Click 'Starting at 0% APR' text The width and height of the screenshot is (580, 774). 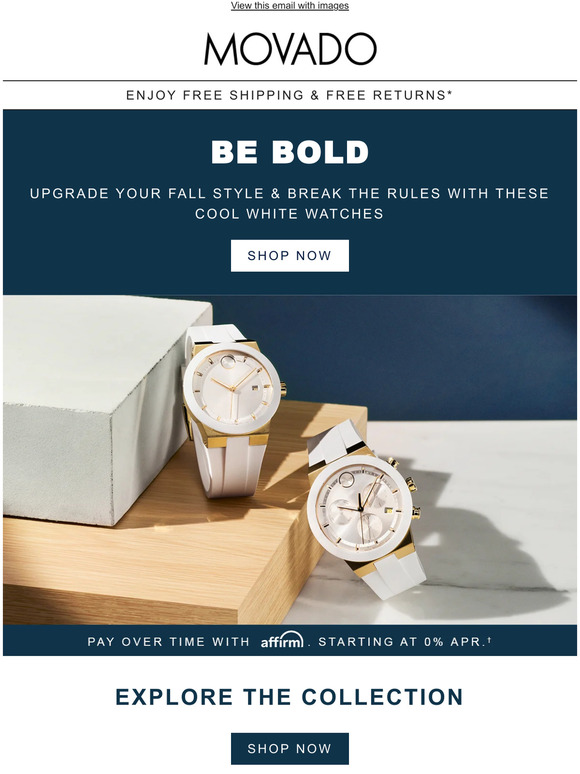pos(404,642)
